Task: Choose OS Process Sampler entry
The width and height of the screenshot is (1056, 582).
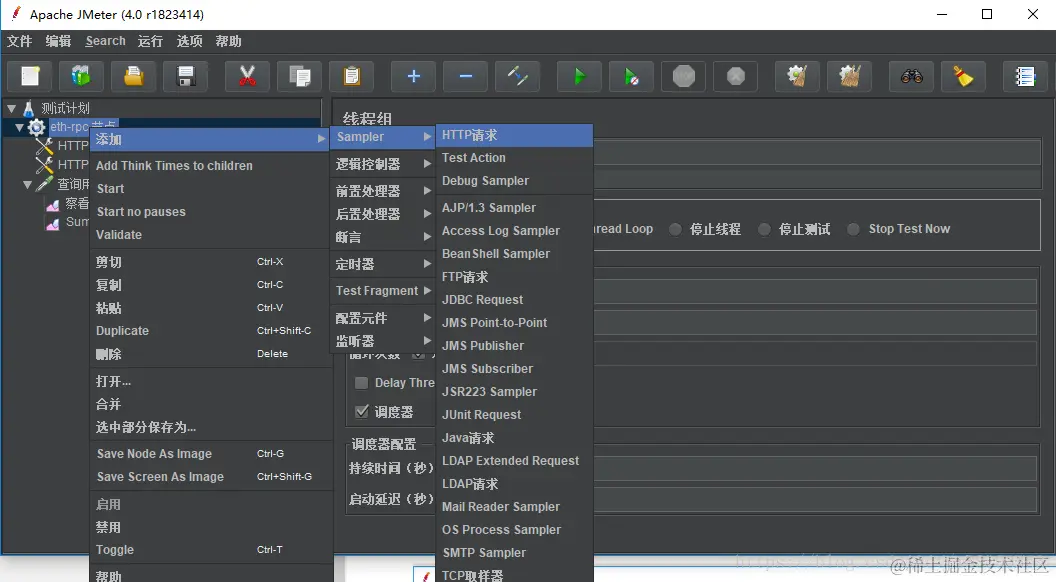Action: point(515,529)
